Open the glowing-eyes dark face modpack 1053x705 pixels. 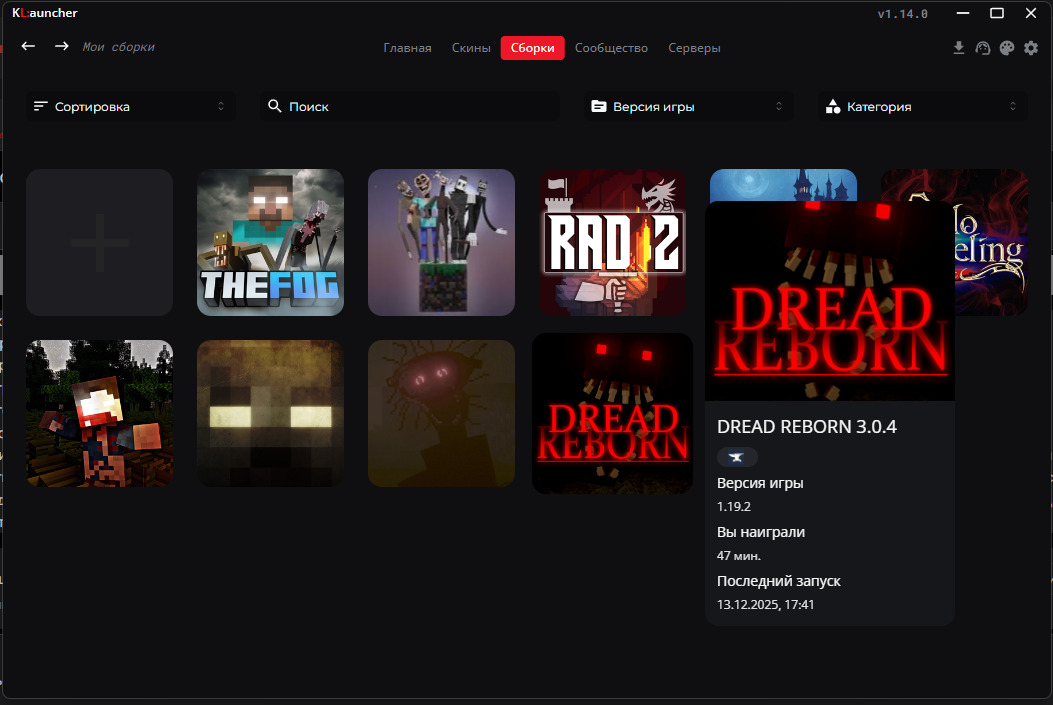(271, 414)
